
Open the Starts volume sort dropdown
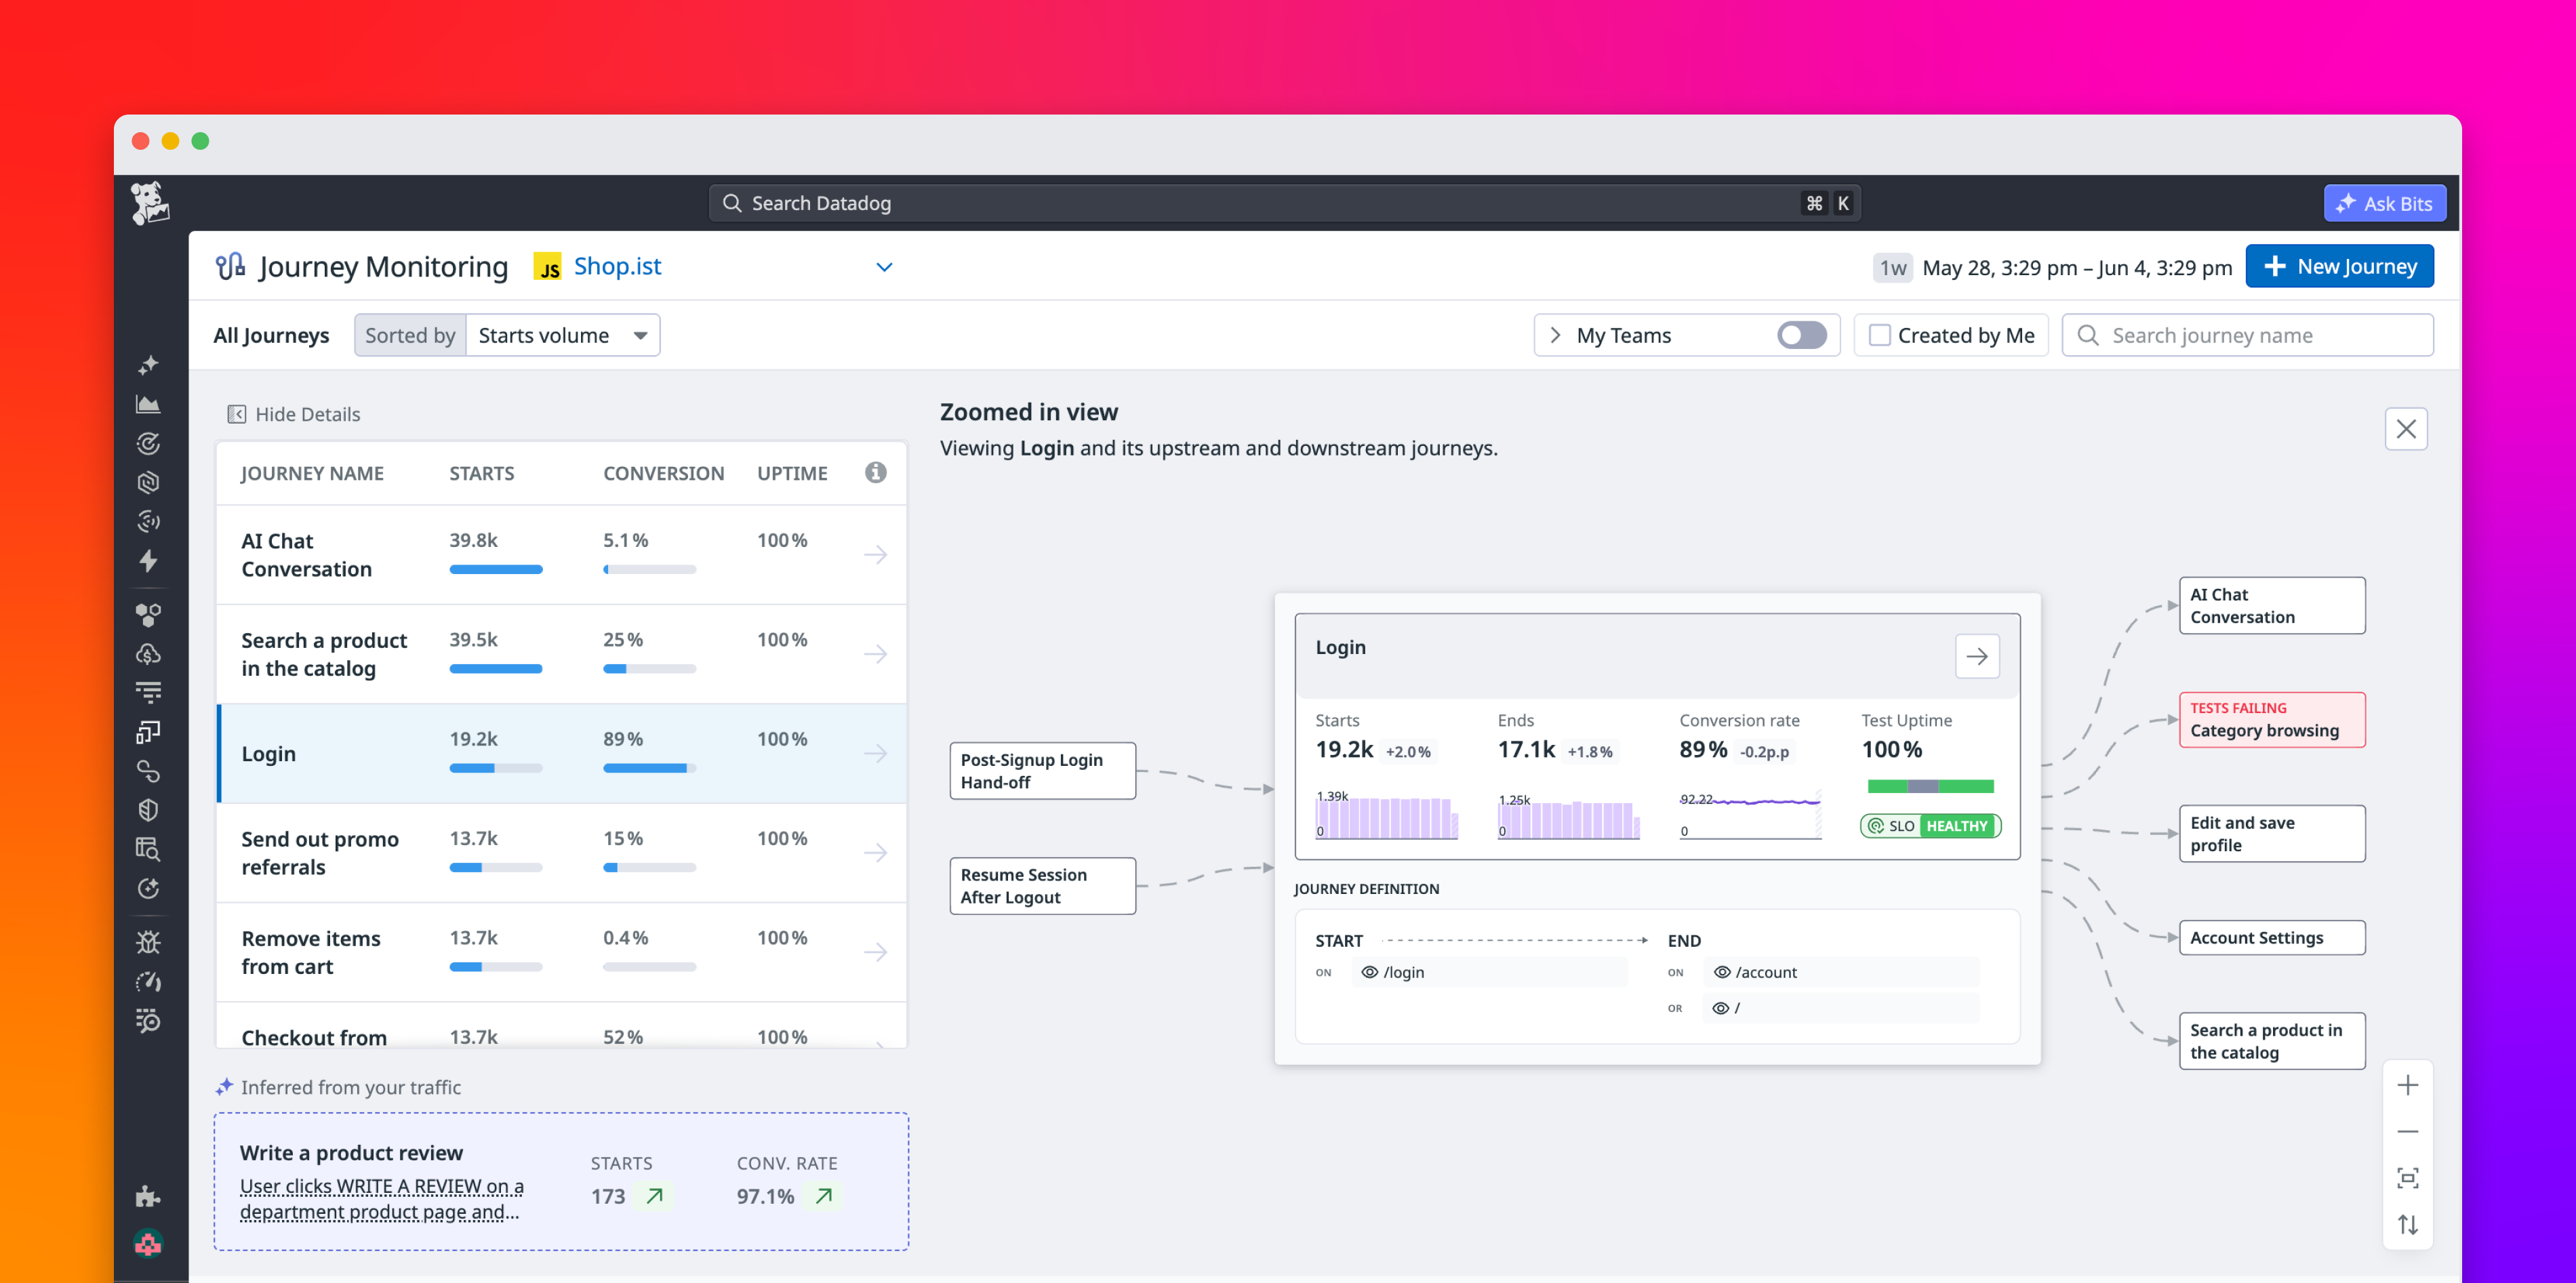(562, 335)
